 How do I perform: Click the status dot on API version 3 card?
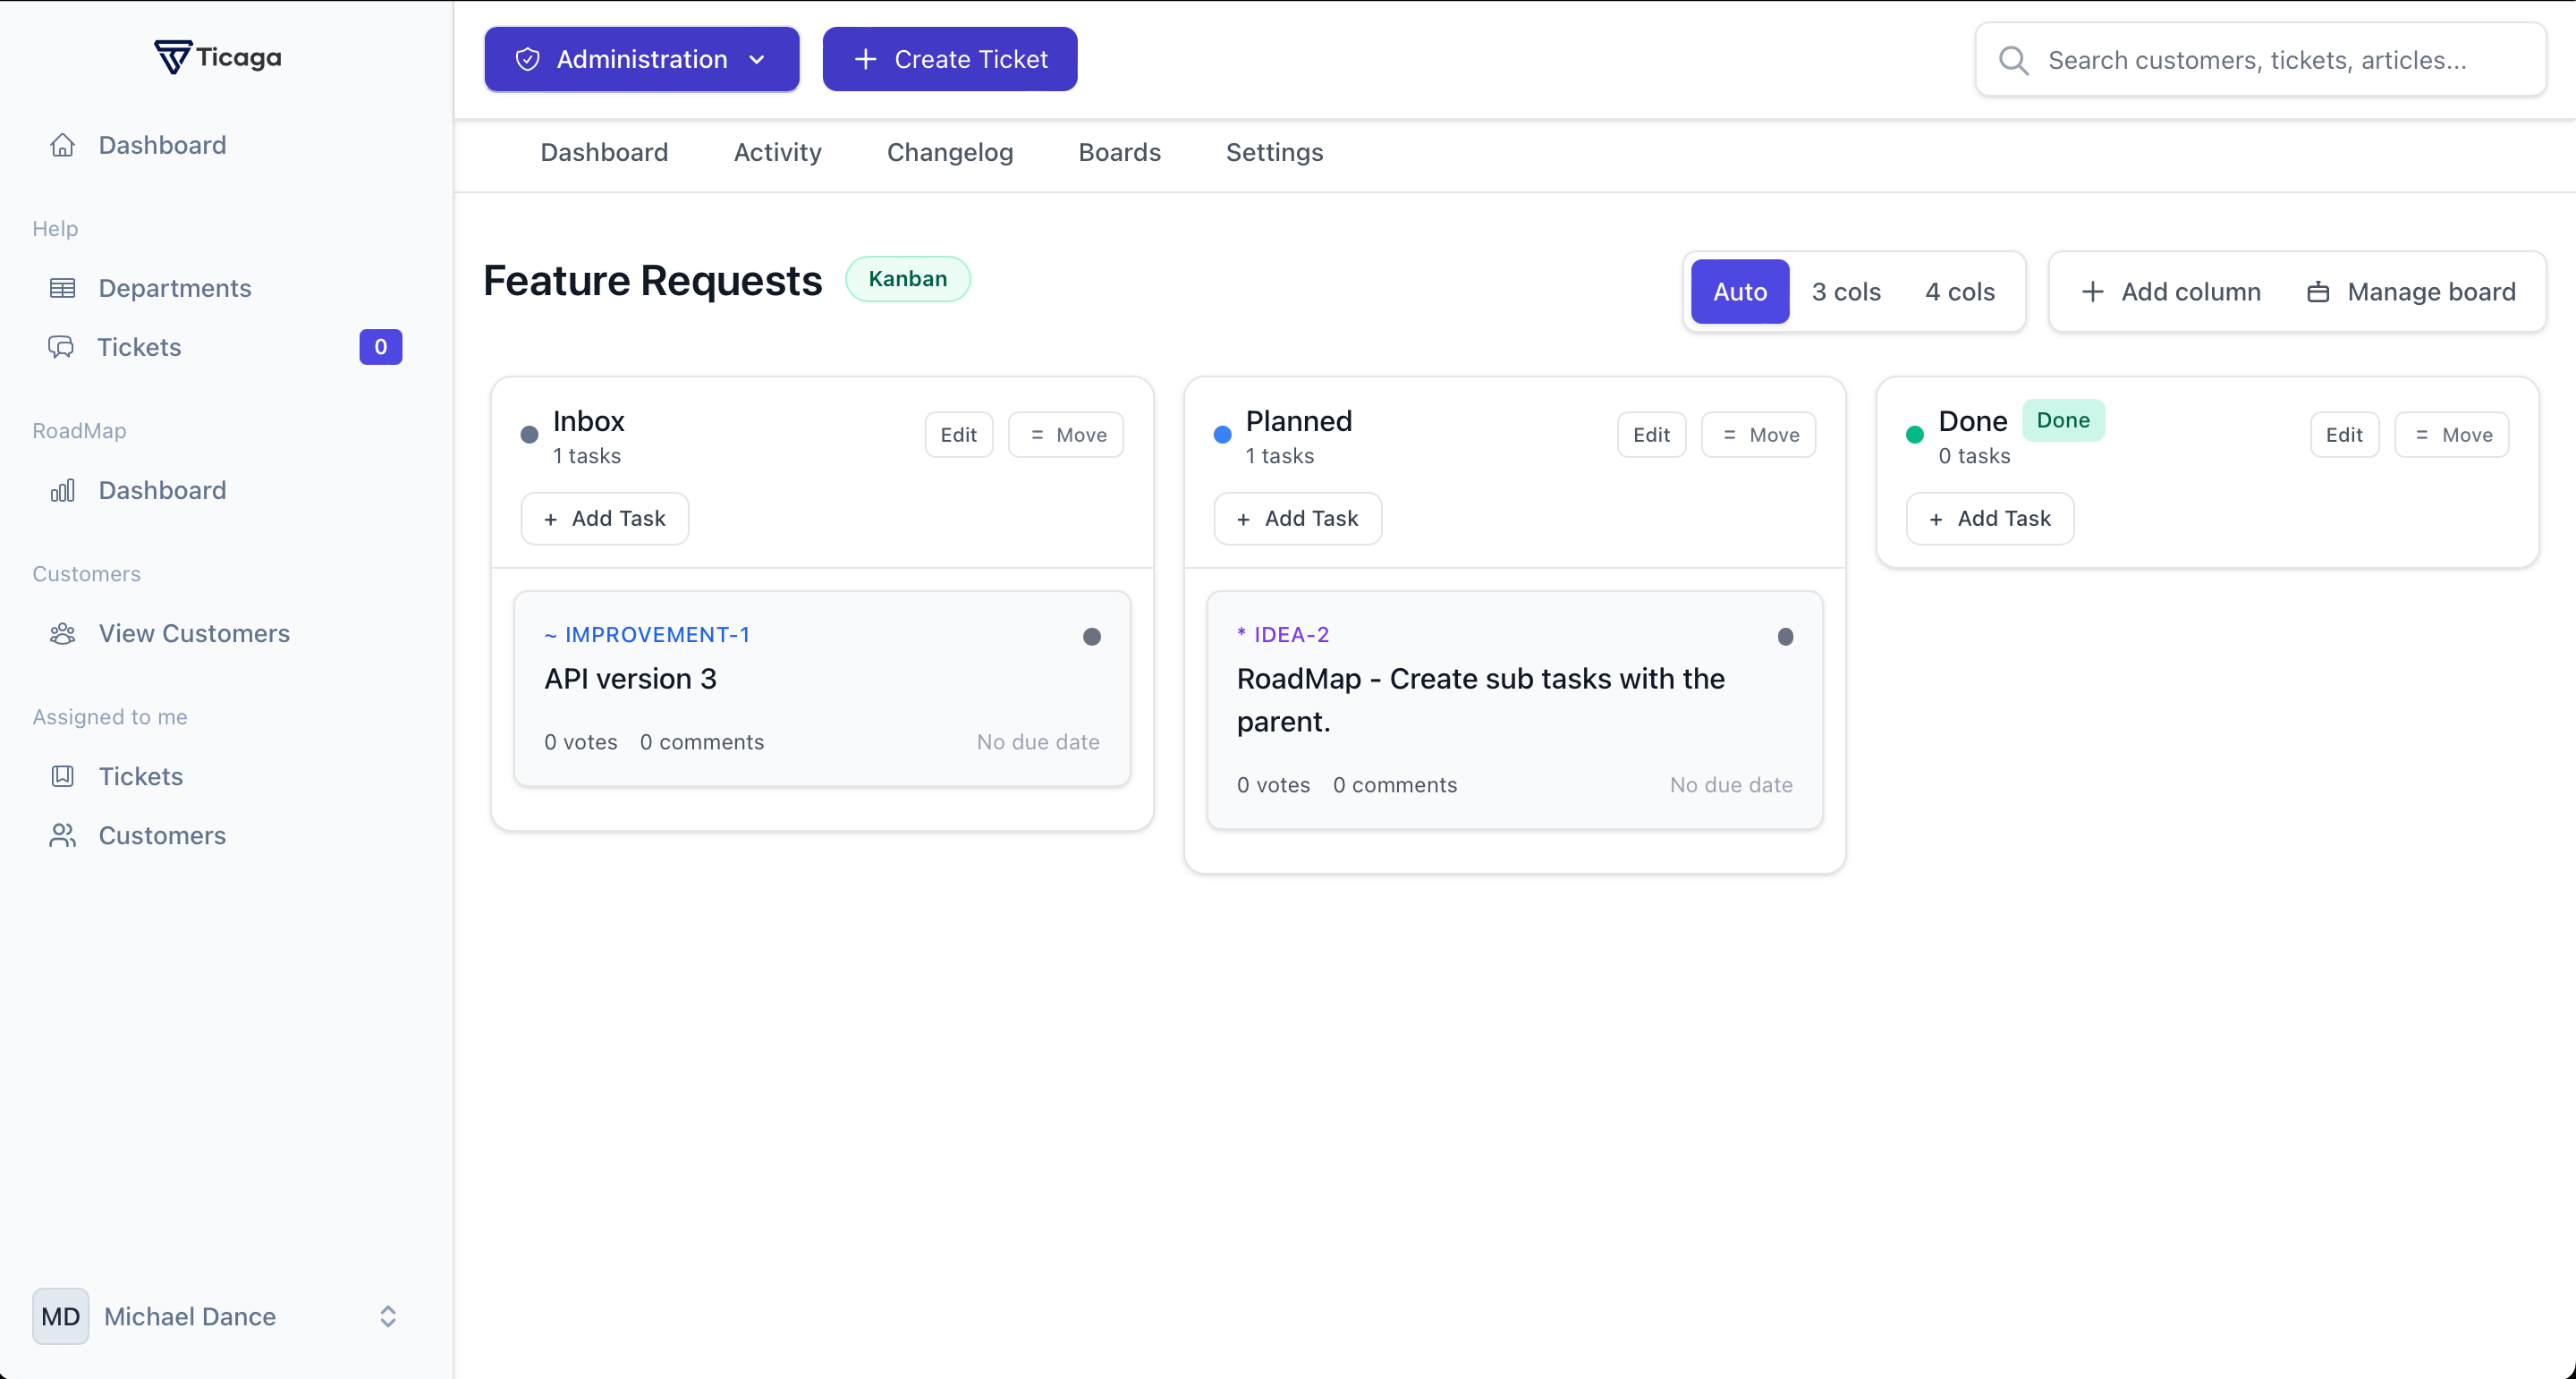point(1091,636)
